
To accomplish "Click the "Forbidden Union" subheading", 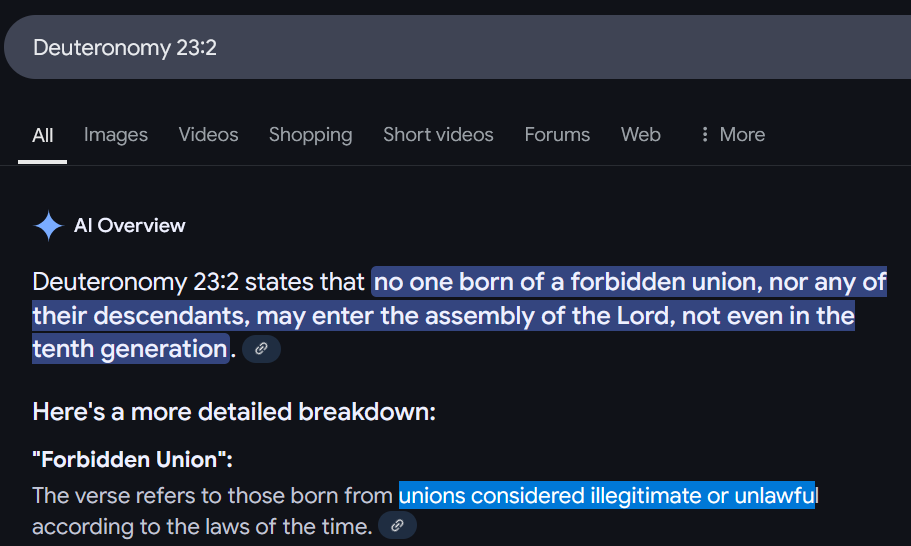I will click(x=132, y=459).
